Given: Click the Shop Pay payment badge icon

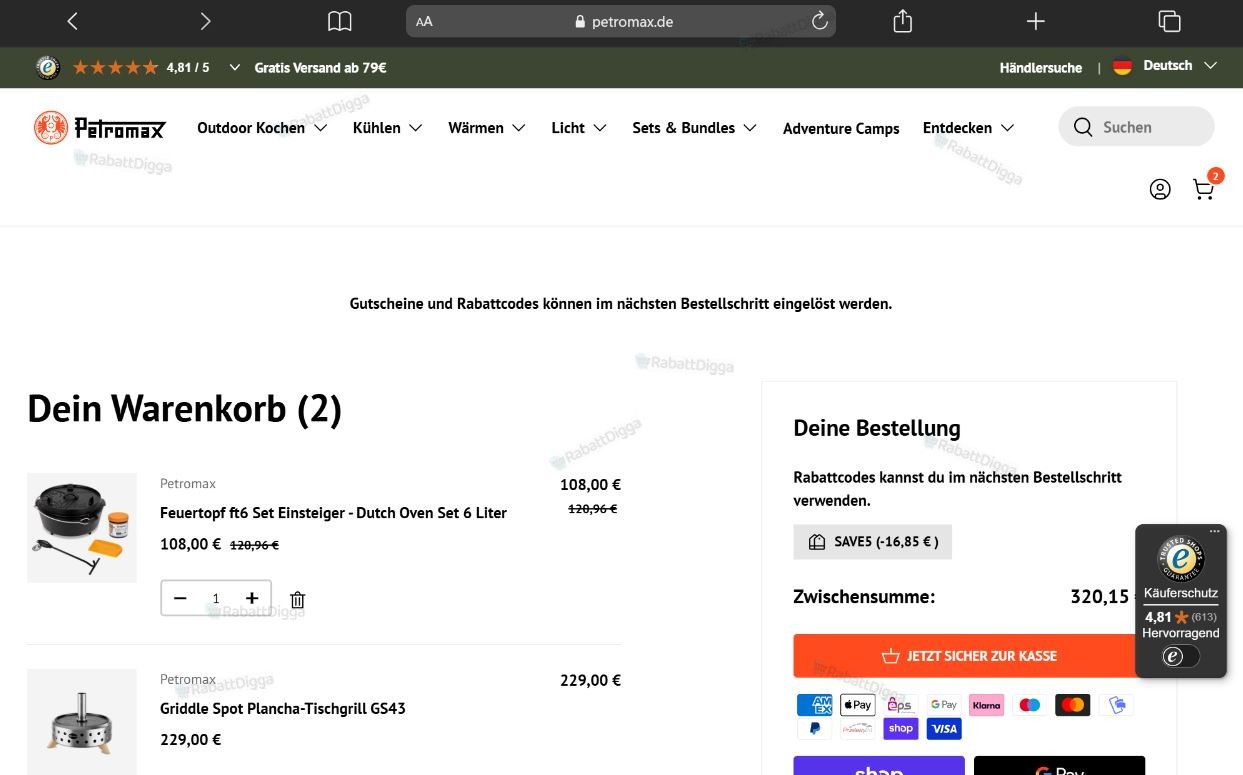Looking at the screenshot, I should click(x=900, y=729).
